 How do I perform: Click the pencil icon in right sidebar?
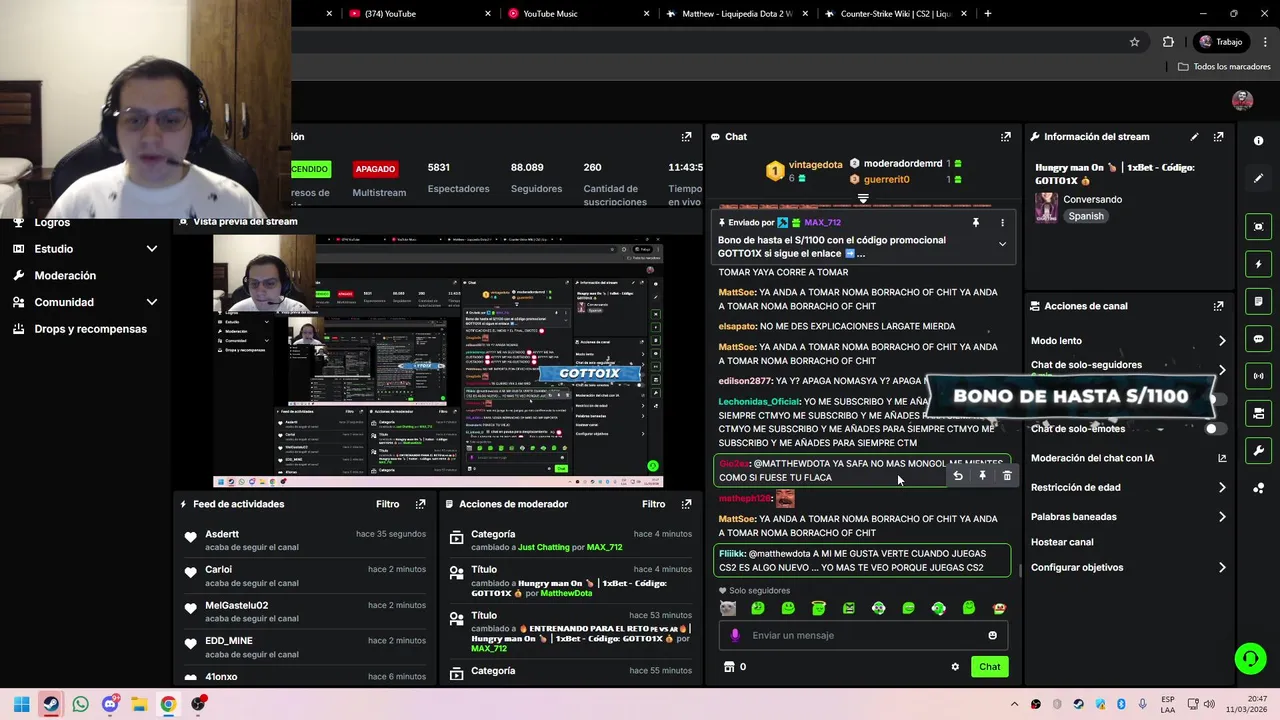pos(1258,178)
